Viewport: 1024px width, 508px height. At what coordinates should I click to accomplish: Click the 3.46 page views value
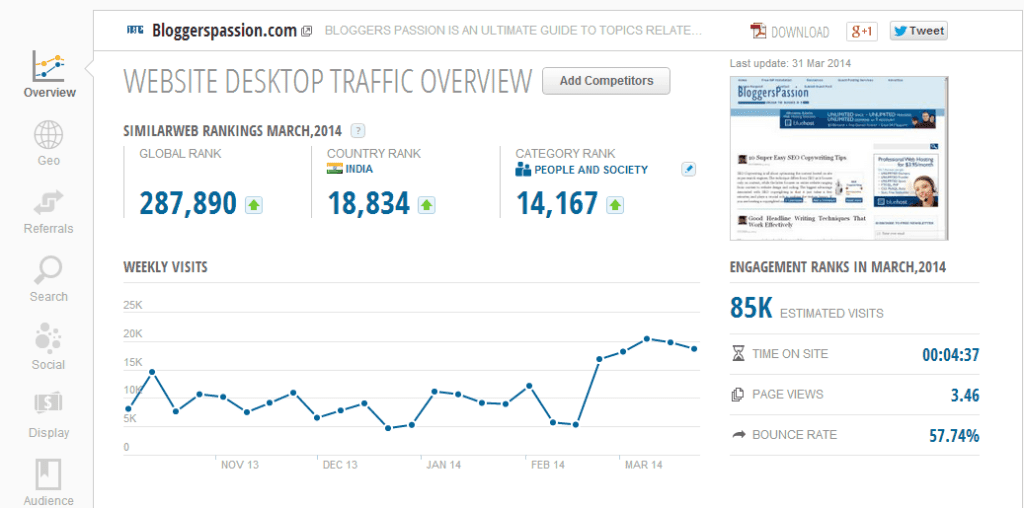(965, 395)
